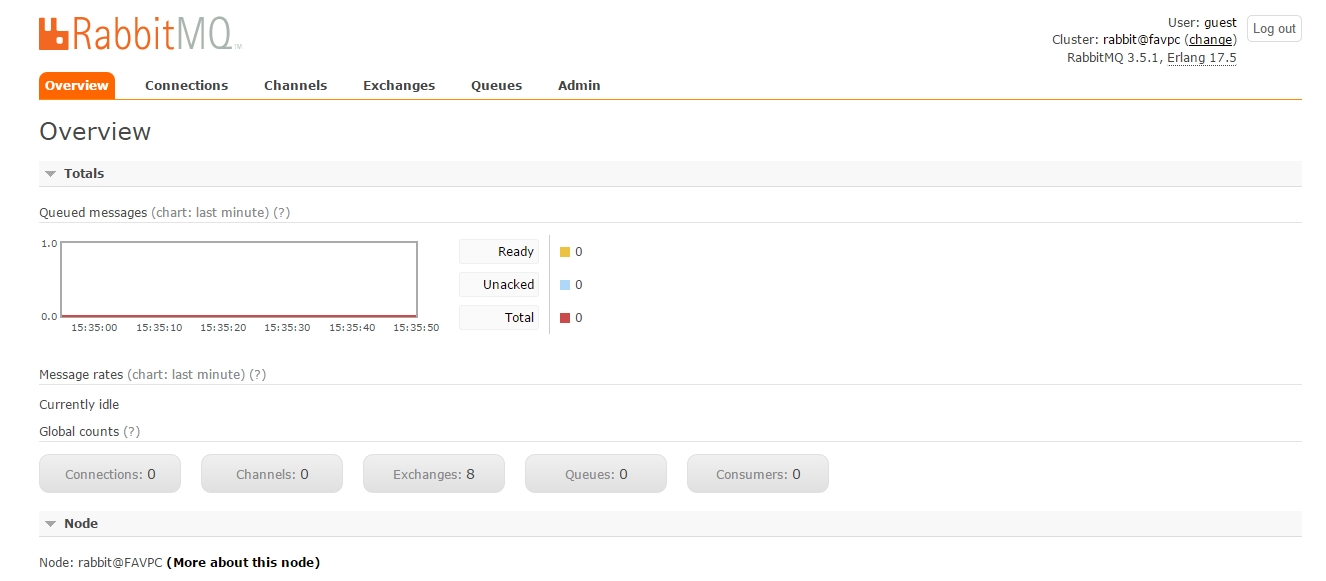The image size is (1326, 581).
Task: Click the Log out button
Action: point(1274,29)
